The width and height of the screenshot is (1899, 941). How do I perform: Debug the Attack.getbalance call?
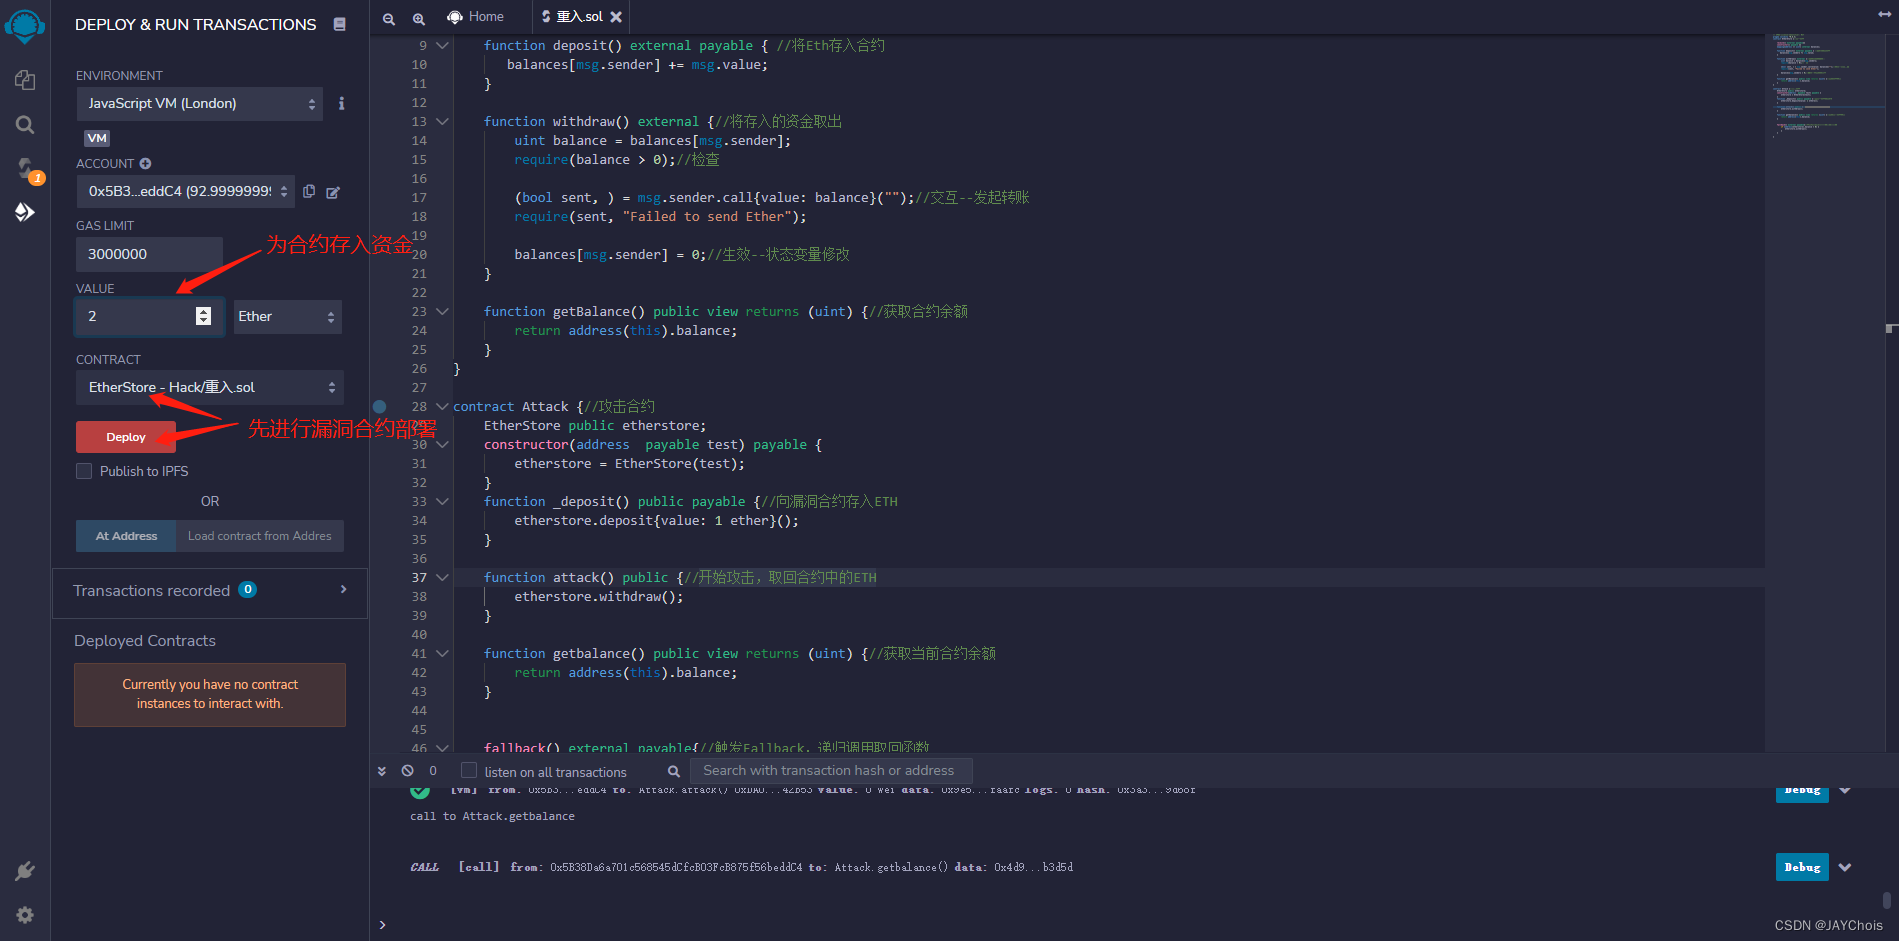[x=1802, y=867]
